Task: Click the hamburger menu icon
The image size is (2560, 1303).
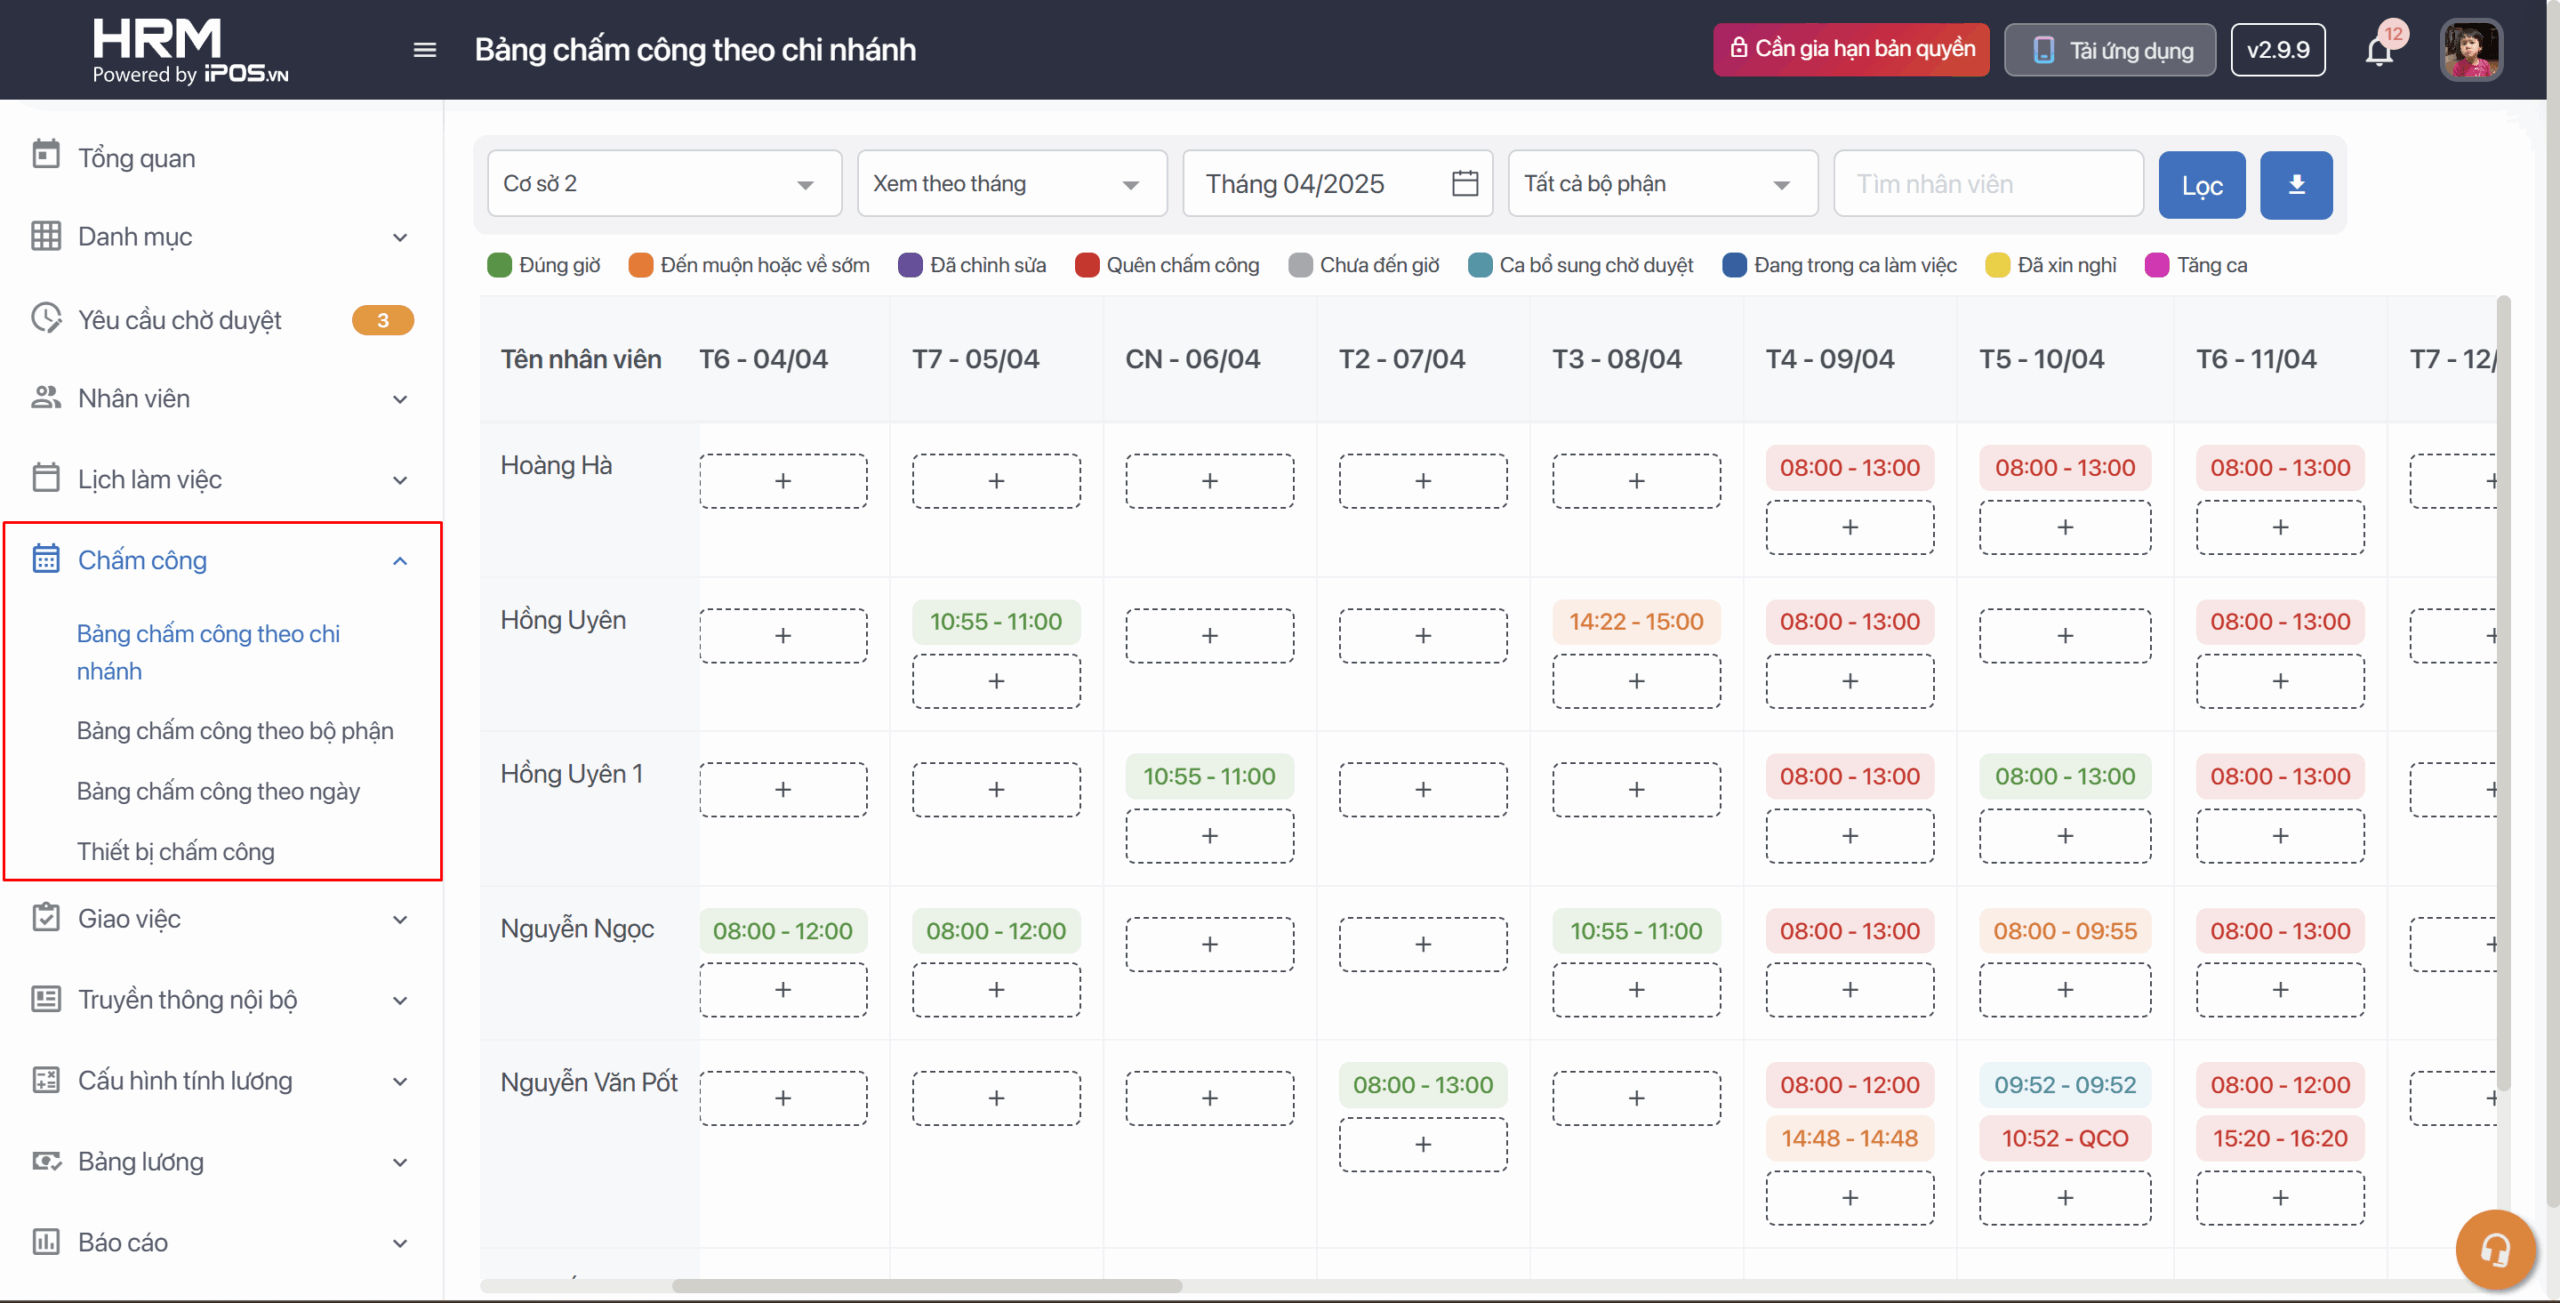Action: tap(424, 50)
